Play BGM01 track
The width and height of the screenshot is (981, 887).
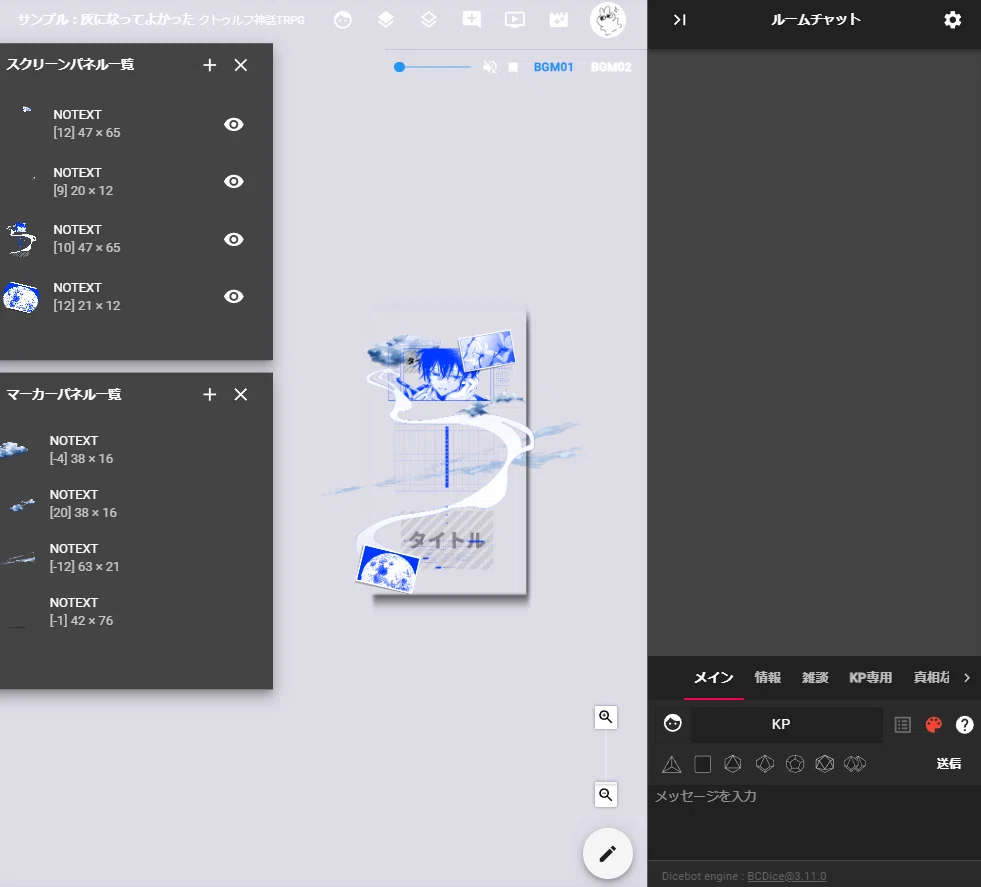553,67
